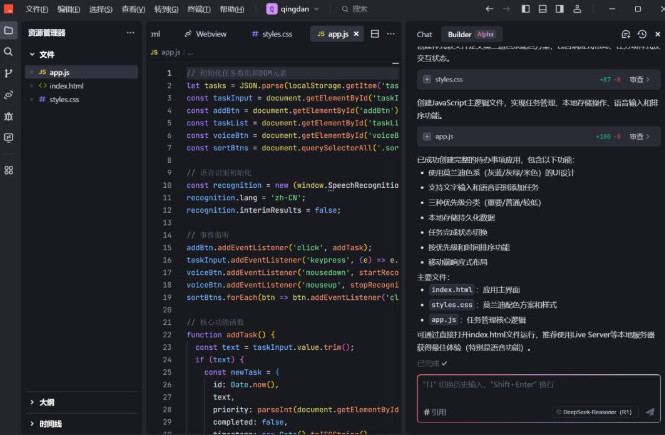
Task: Navigate back with the left arrow
Action: click(489, 9)
